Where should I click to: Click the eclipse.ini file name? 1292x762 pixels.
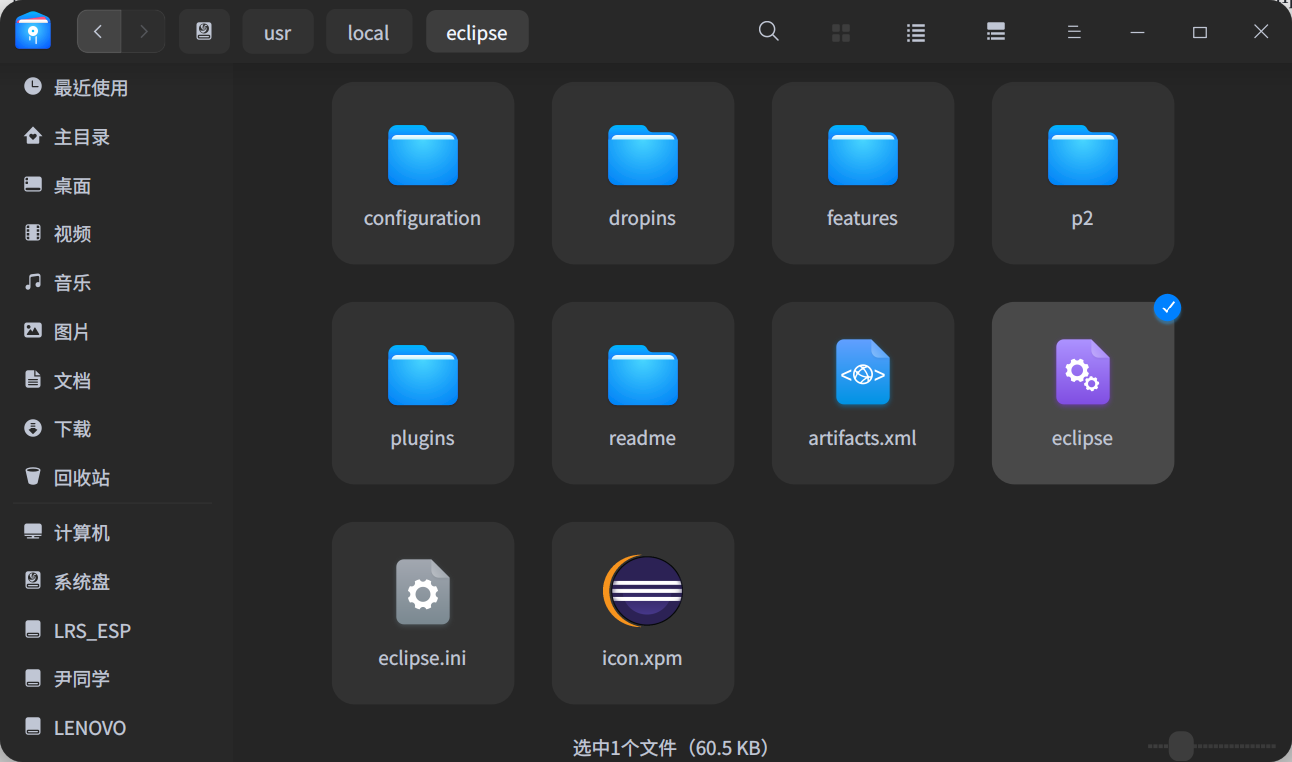[423, 658]
